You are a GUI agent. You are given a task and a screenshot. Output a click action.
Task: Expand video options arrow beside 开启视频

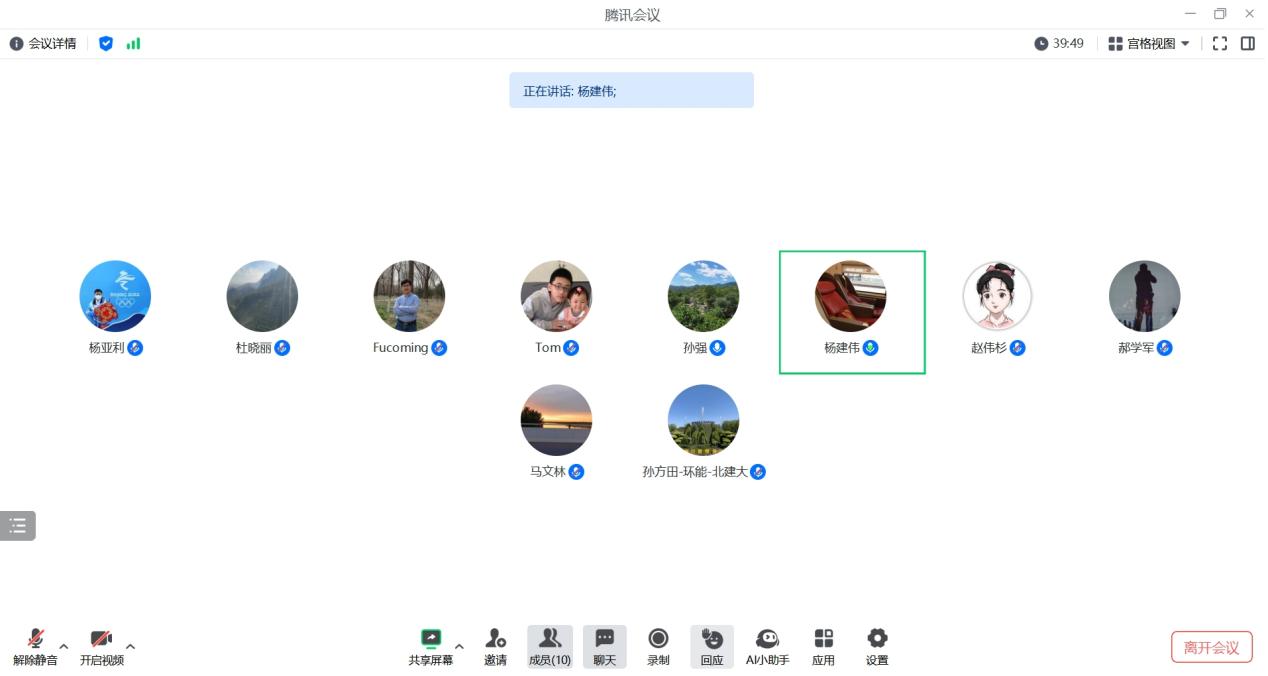tap(130, 646)
